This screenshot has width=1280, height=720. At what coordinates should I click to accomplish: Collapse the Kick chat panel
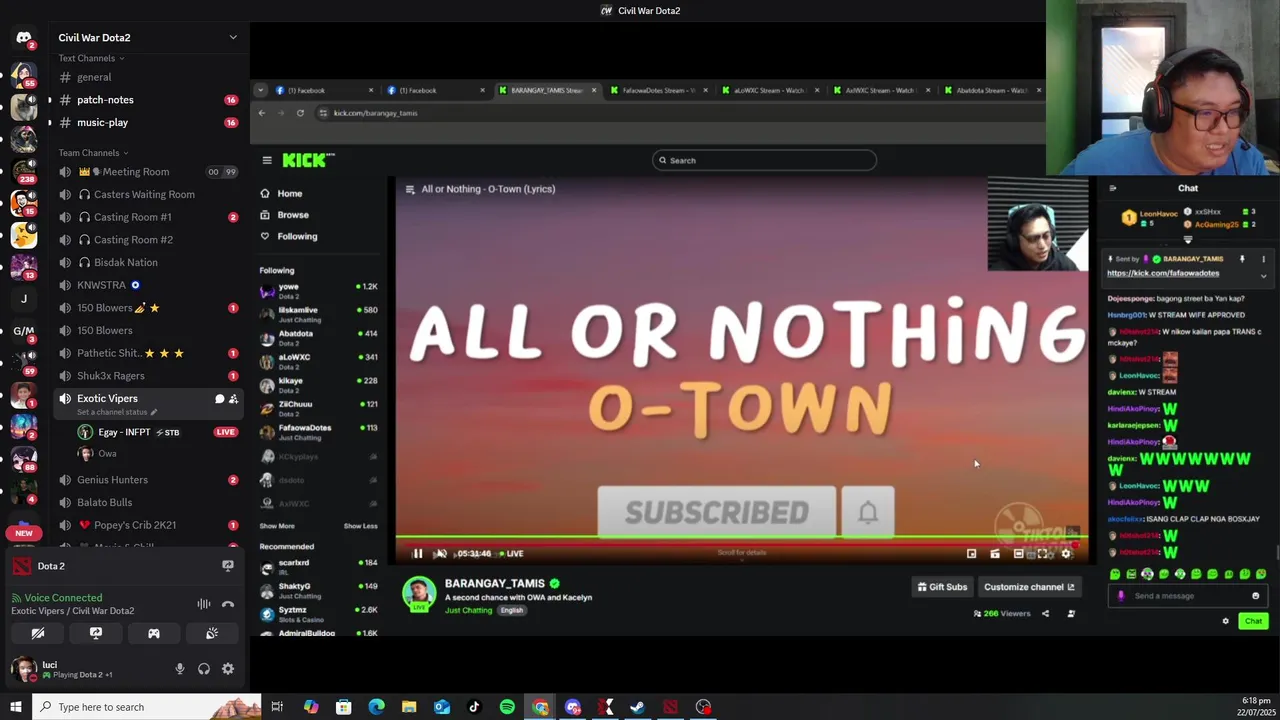tap(1113, 188)
